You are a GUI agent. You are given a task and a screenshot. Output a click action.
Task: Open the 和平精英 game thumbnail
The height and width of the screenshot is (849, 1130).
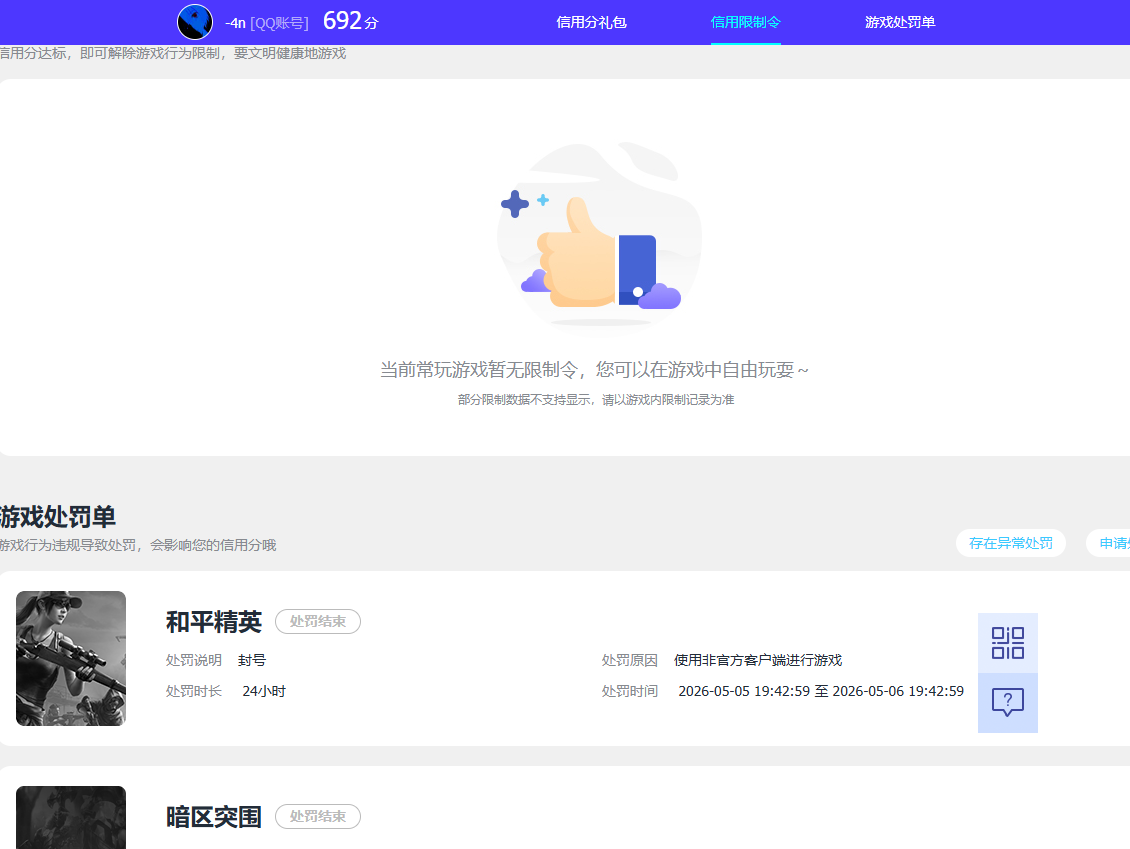click(71, 658)
